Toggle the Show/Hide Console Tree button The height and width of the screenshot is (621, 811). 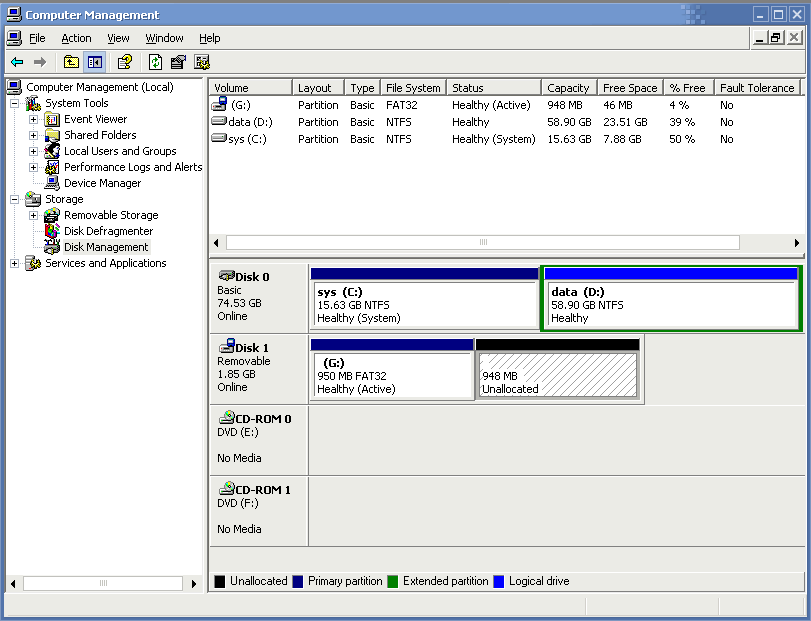[x=94, y=62]
